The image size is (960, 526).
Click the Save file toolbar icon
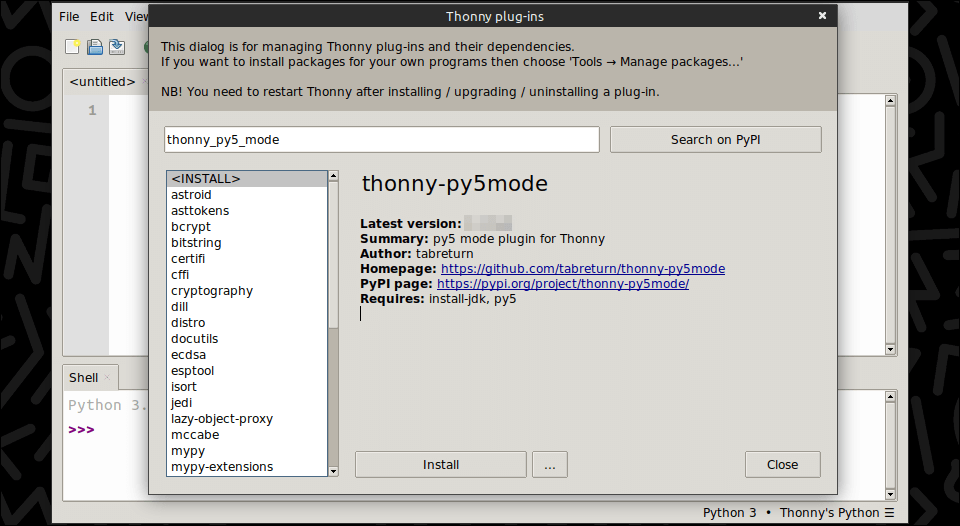pyautogui.click(x=117, y=47)
